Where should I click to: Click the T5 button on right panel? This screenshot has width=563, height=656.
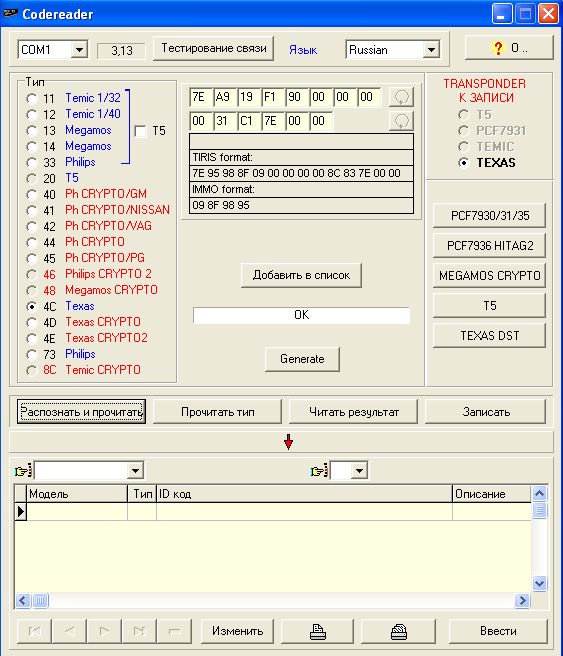(490, 306)
